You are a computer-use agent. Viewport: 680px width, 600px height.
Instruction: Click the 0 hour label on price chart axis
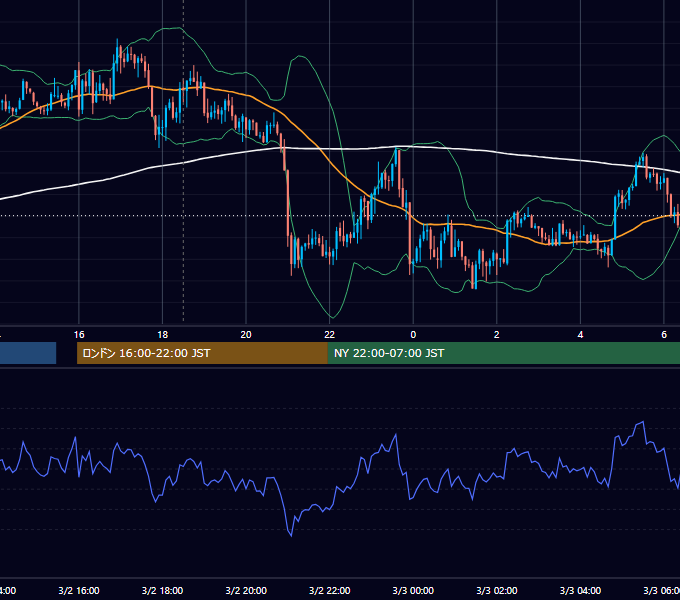(x=413, y=335)
